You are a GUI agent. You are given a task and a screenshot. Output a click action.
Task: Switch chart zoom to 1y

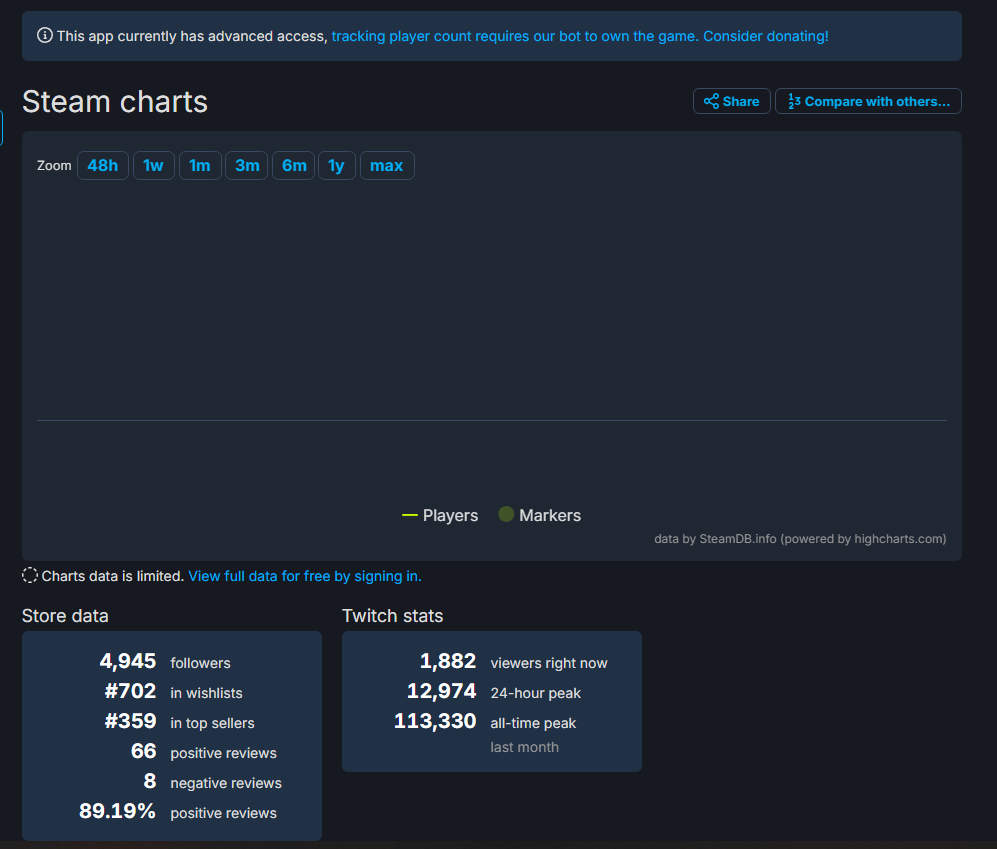tap(337, 165)
